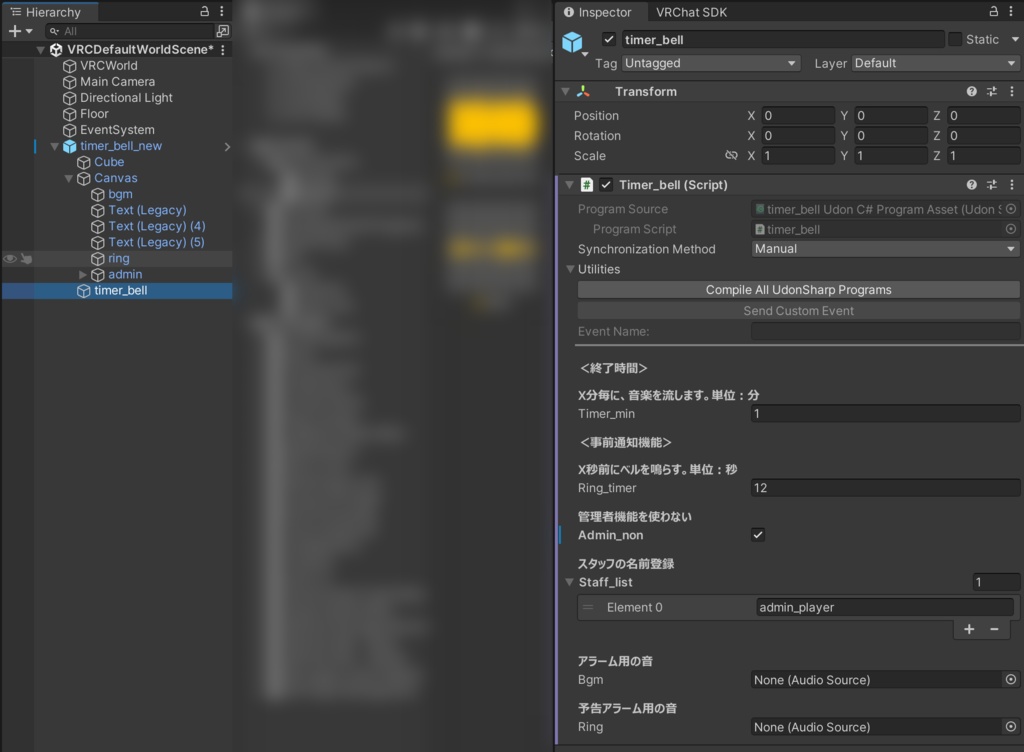This screenshot has width=1024, height=752.
Task: Open object picker for Program Source
Action: click(1011, 209)
